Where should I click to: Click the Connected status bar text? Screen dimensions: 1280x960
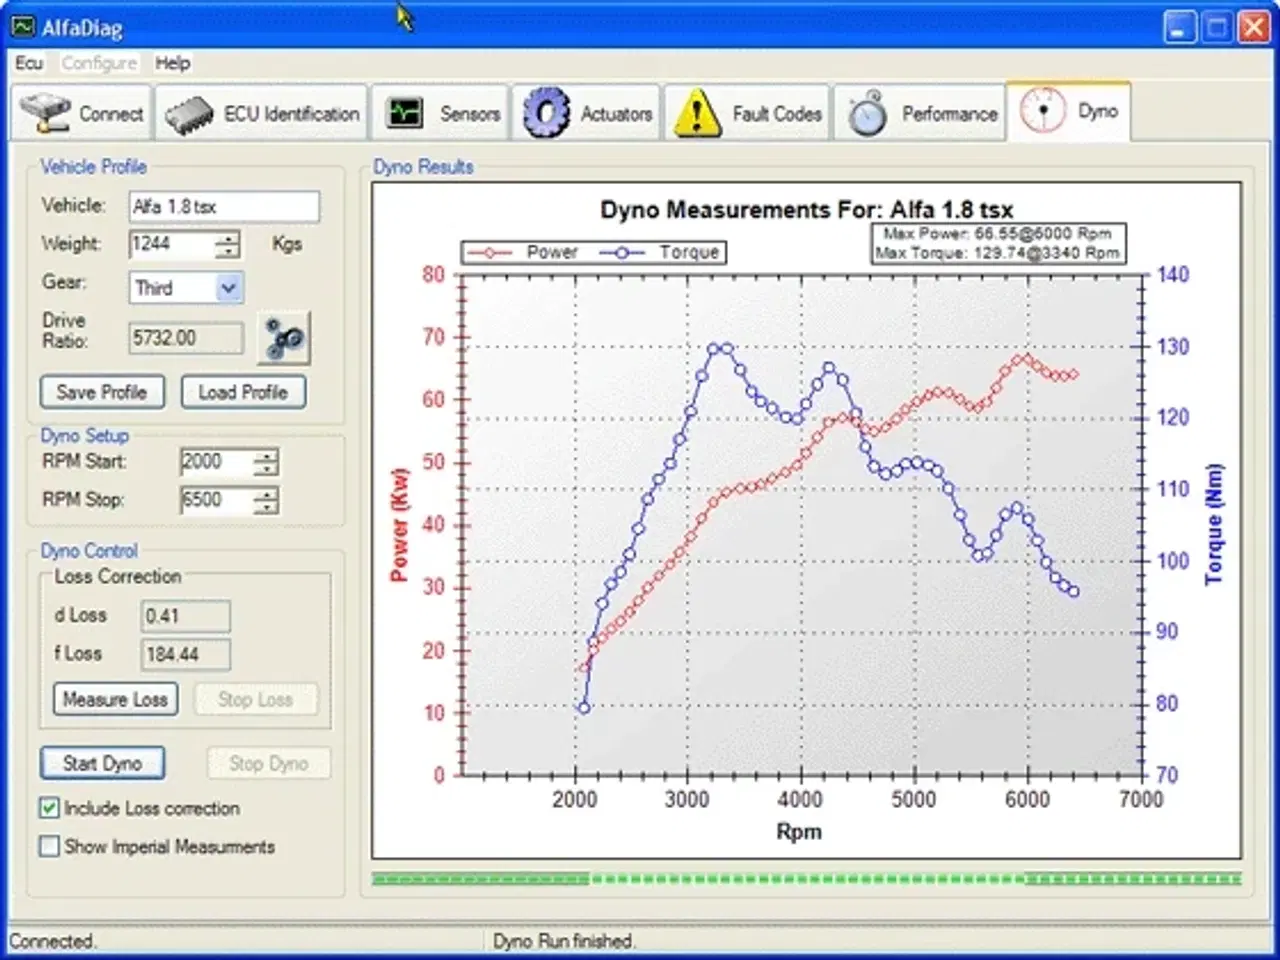[53, 940]
